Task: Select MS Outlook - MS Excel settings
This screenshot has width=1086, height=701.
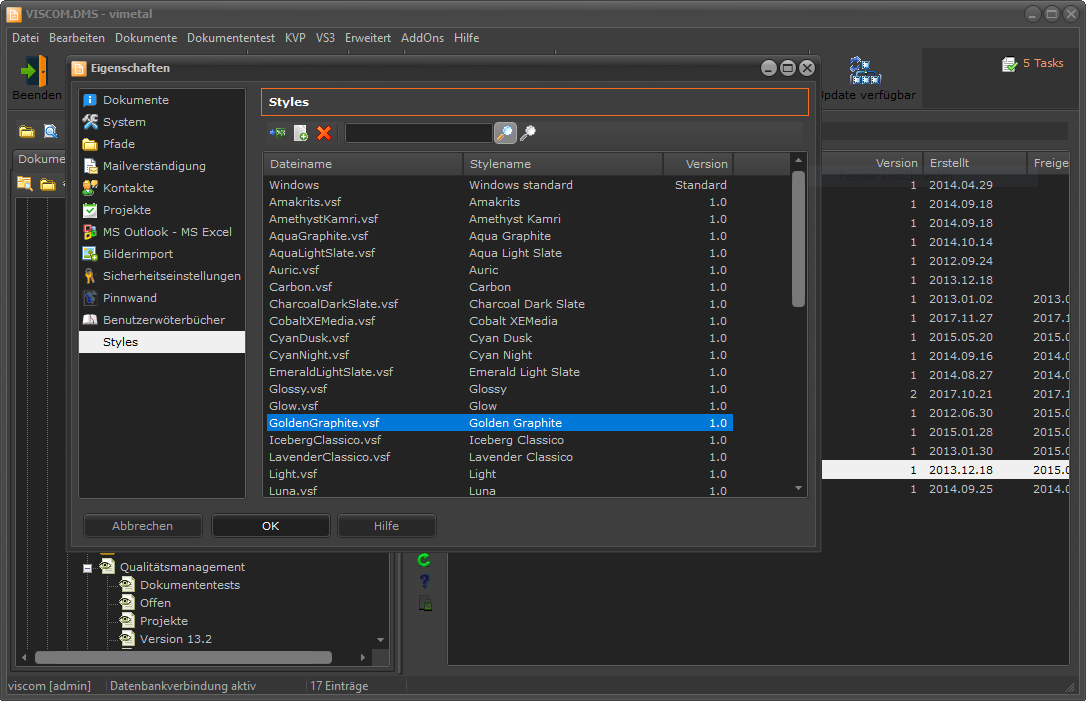Action: click(x=162, y=232)
